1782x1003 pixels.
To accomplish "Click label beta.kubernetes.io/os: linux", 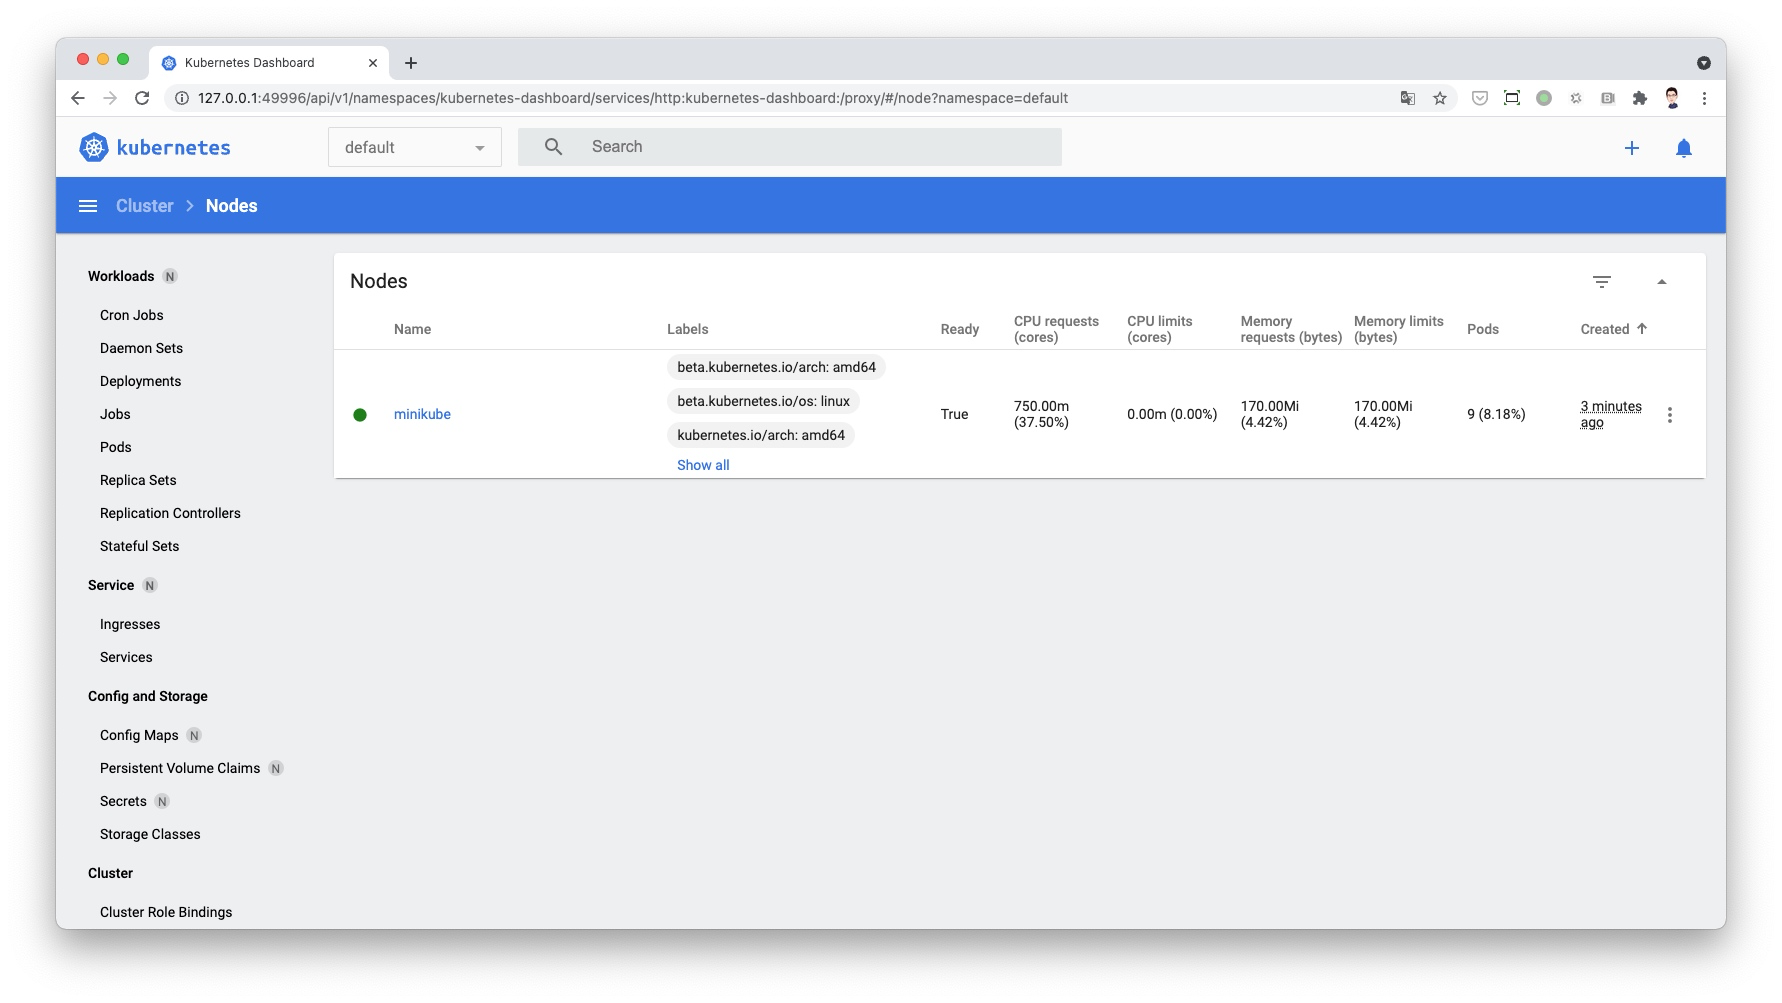I will coord(763,401).
